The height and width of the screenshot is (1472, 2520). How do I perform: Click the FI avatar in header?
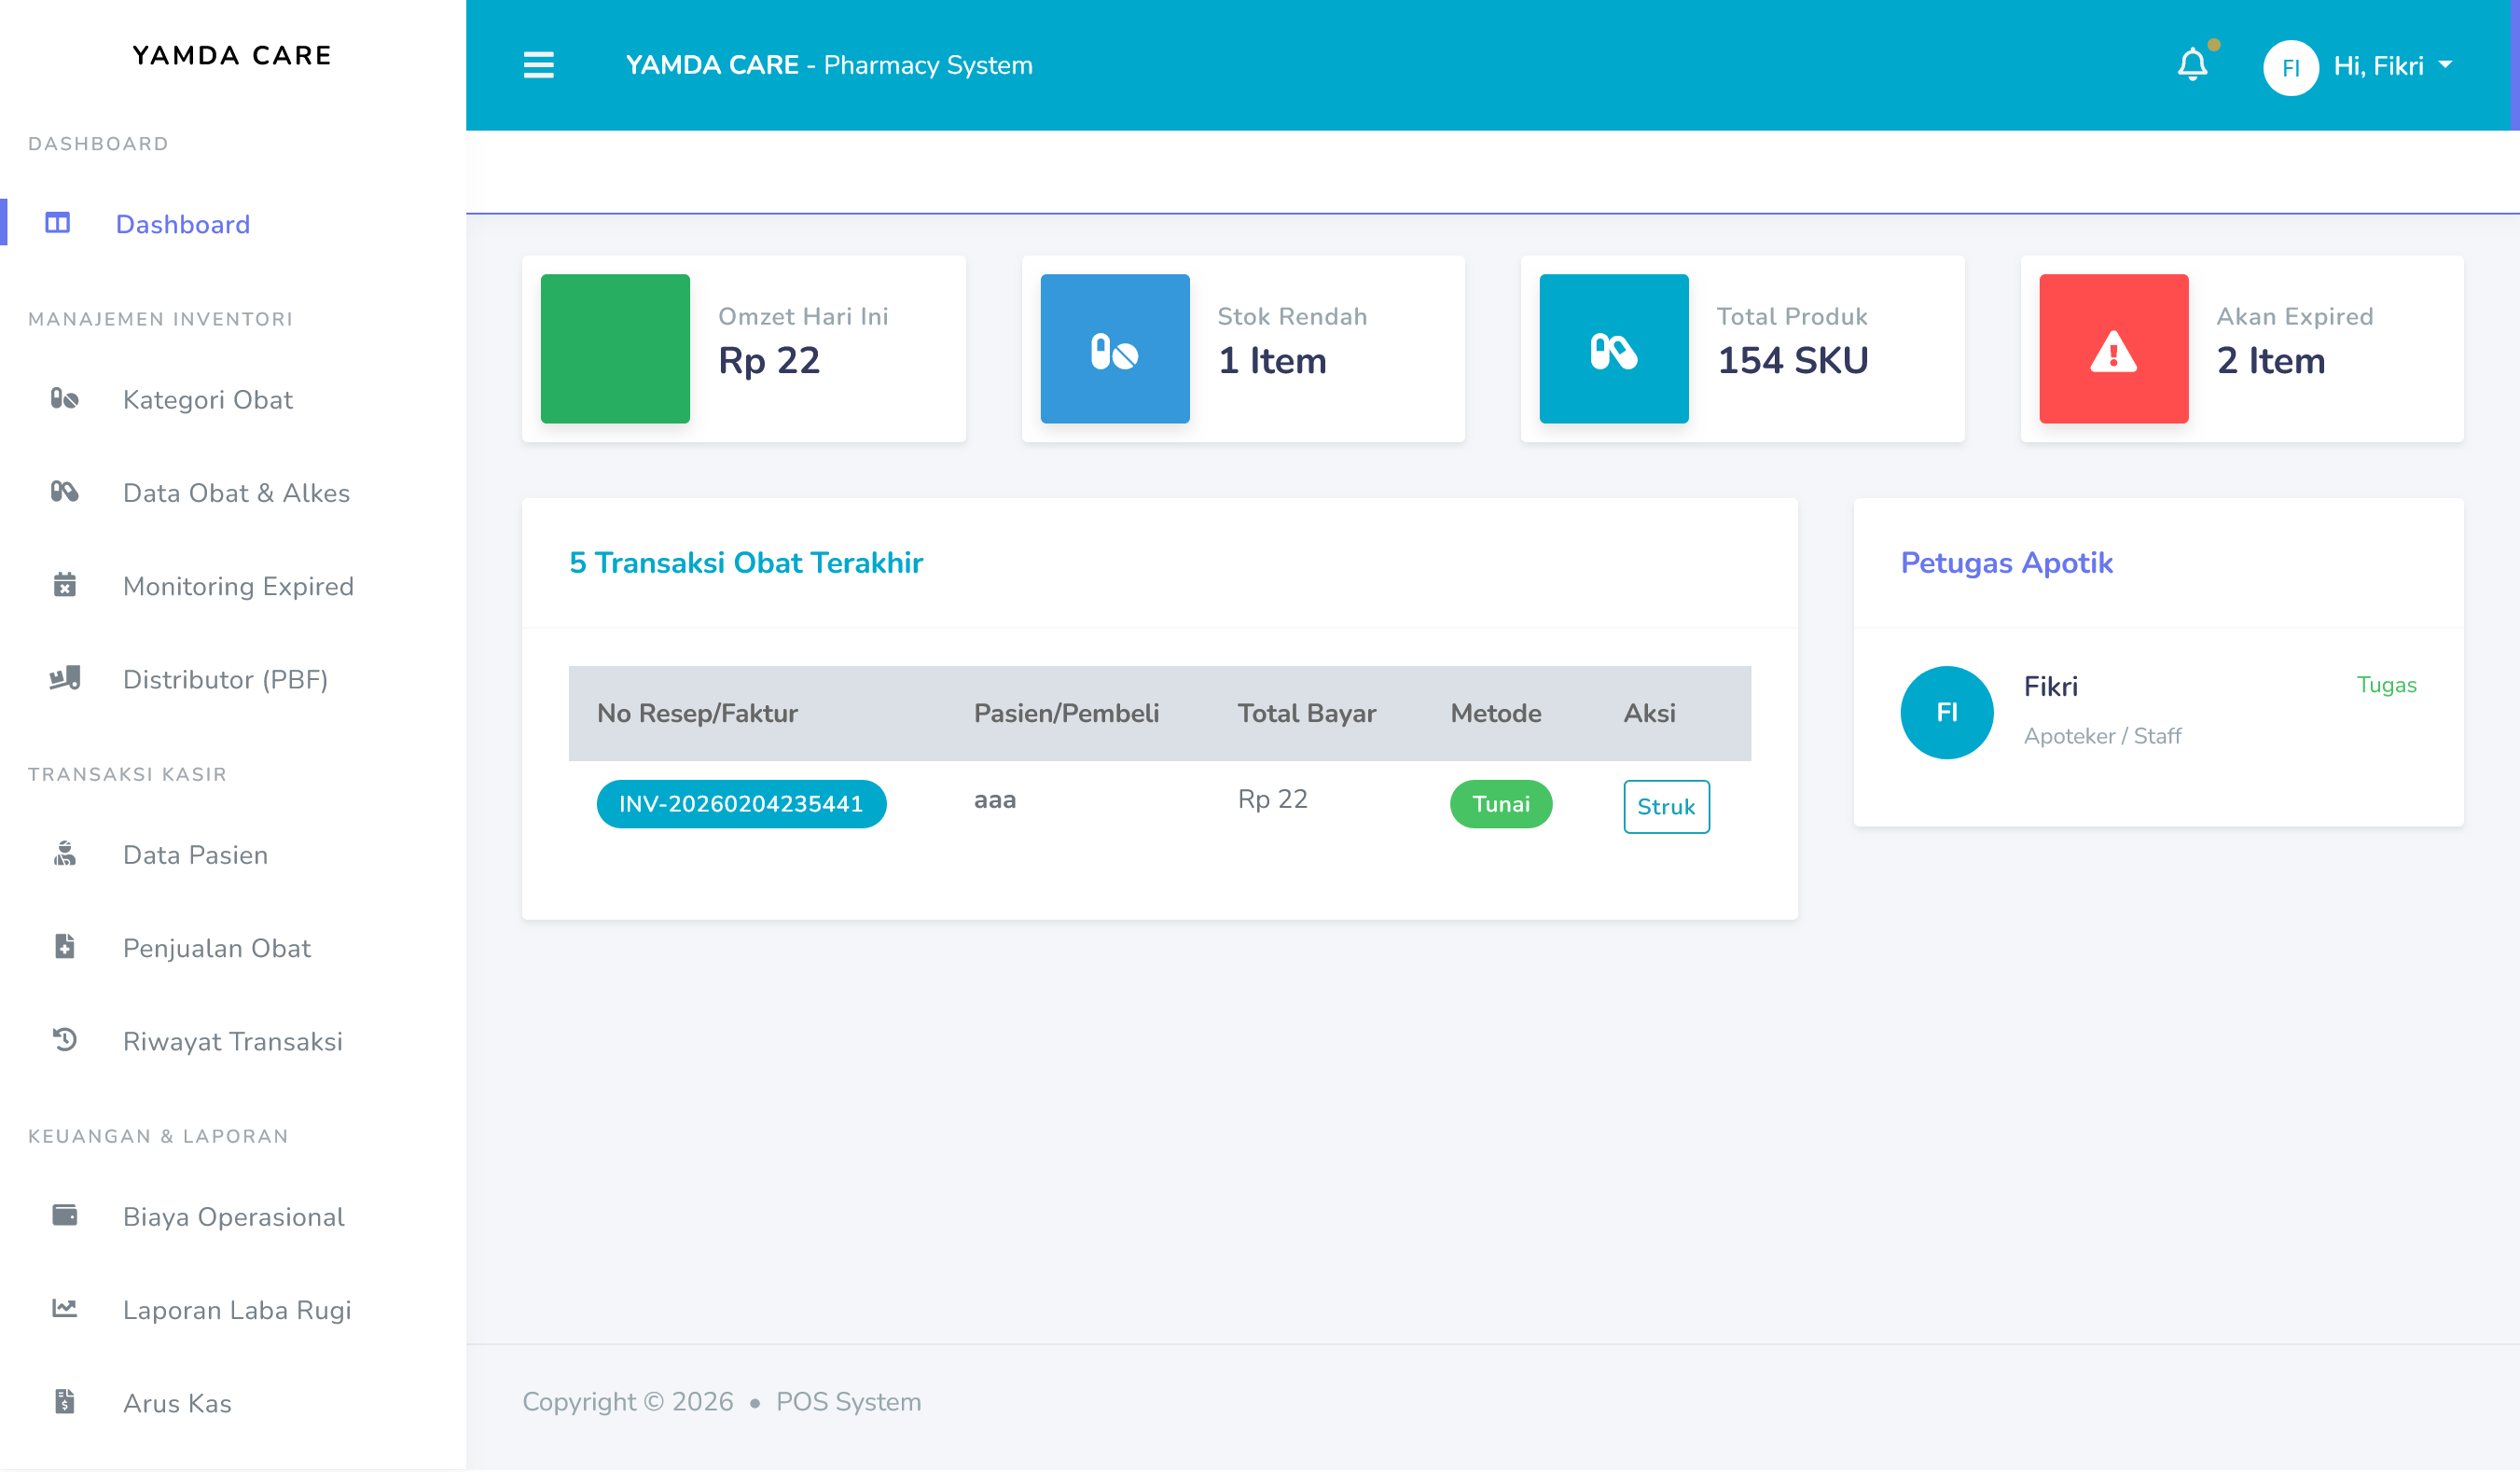2290,67
